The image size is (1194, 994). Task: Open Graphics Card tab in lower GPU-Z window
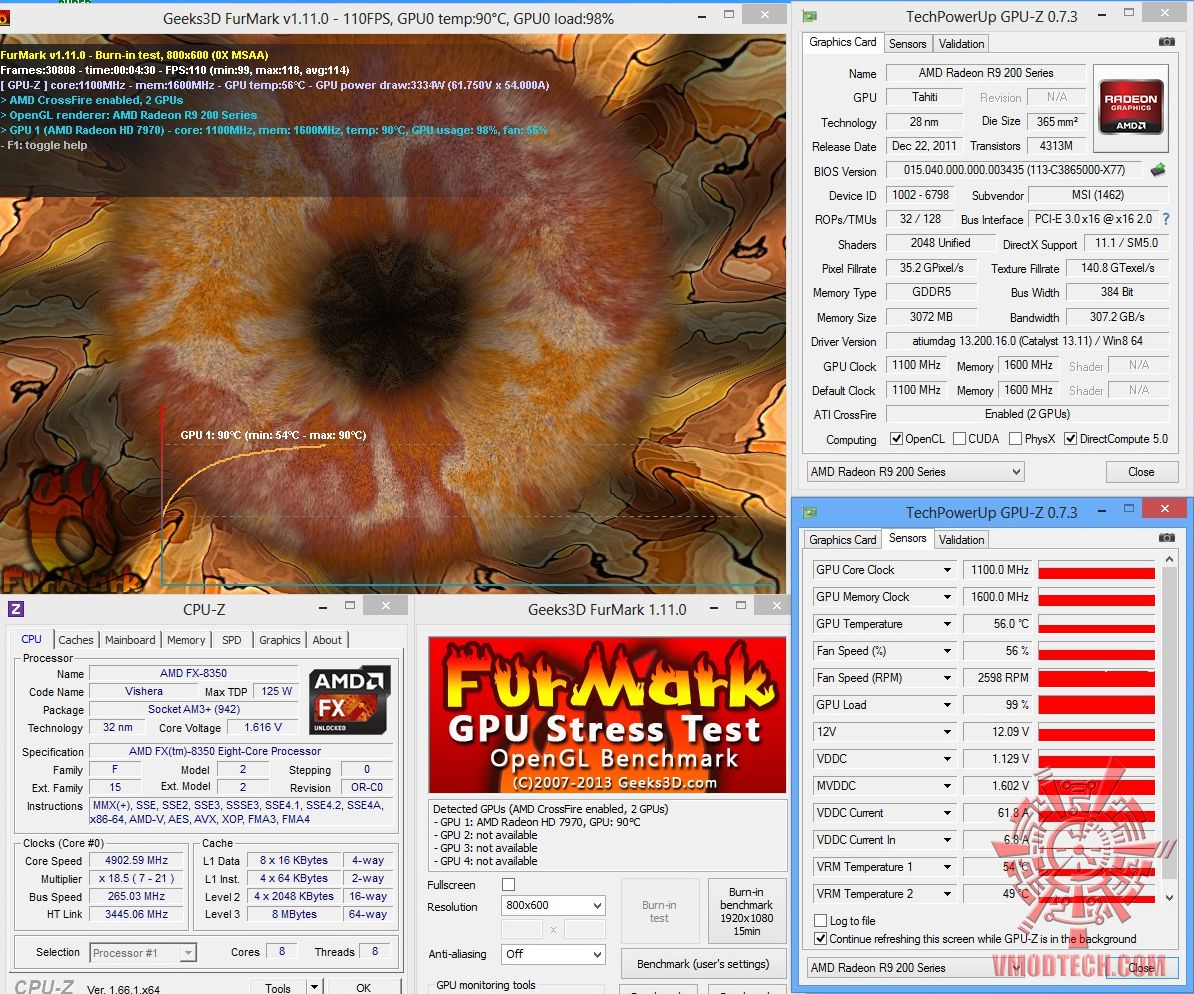pyautogui.click(x=842, y=539)
